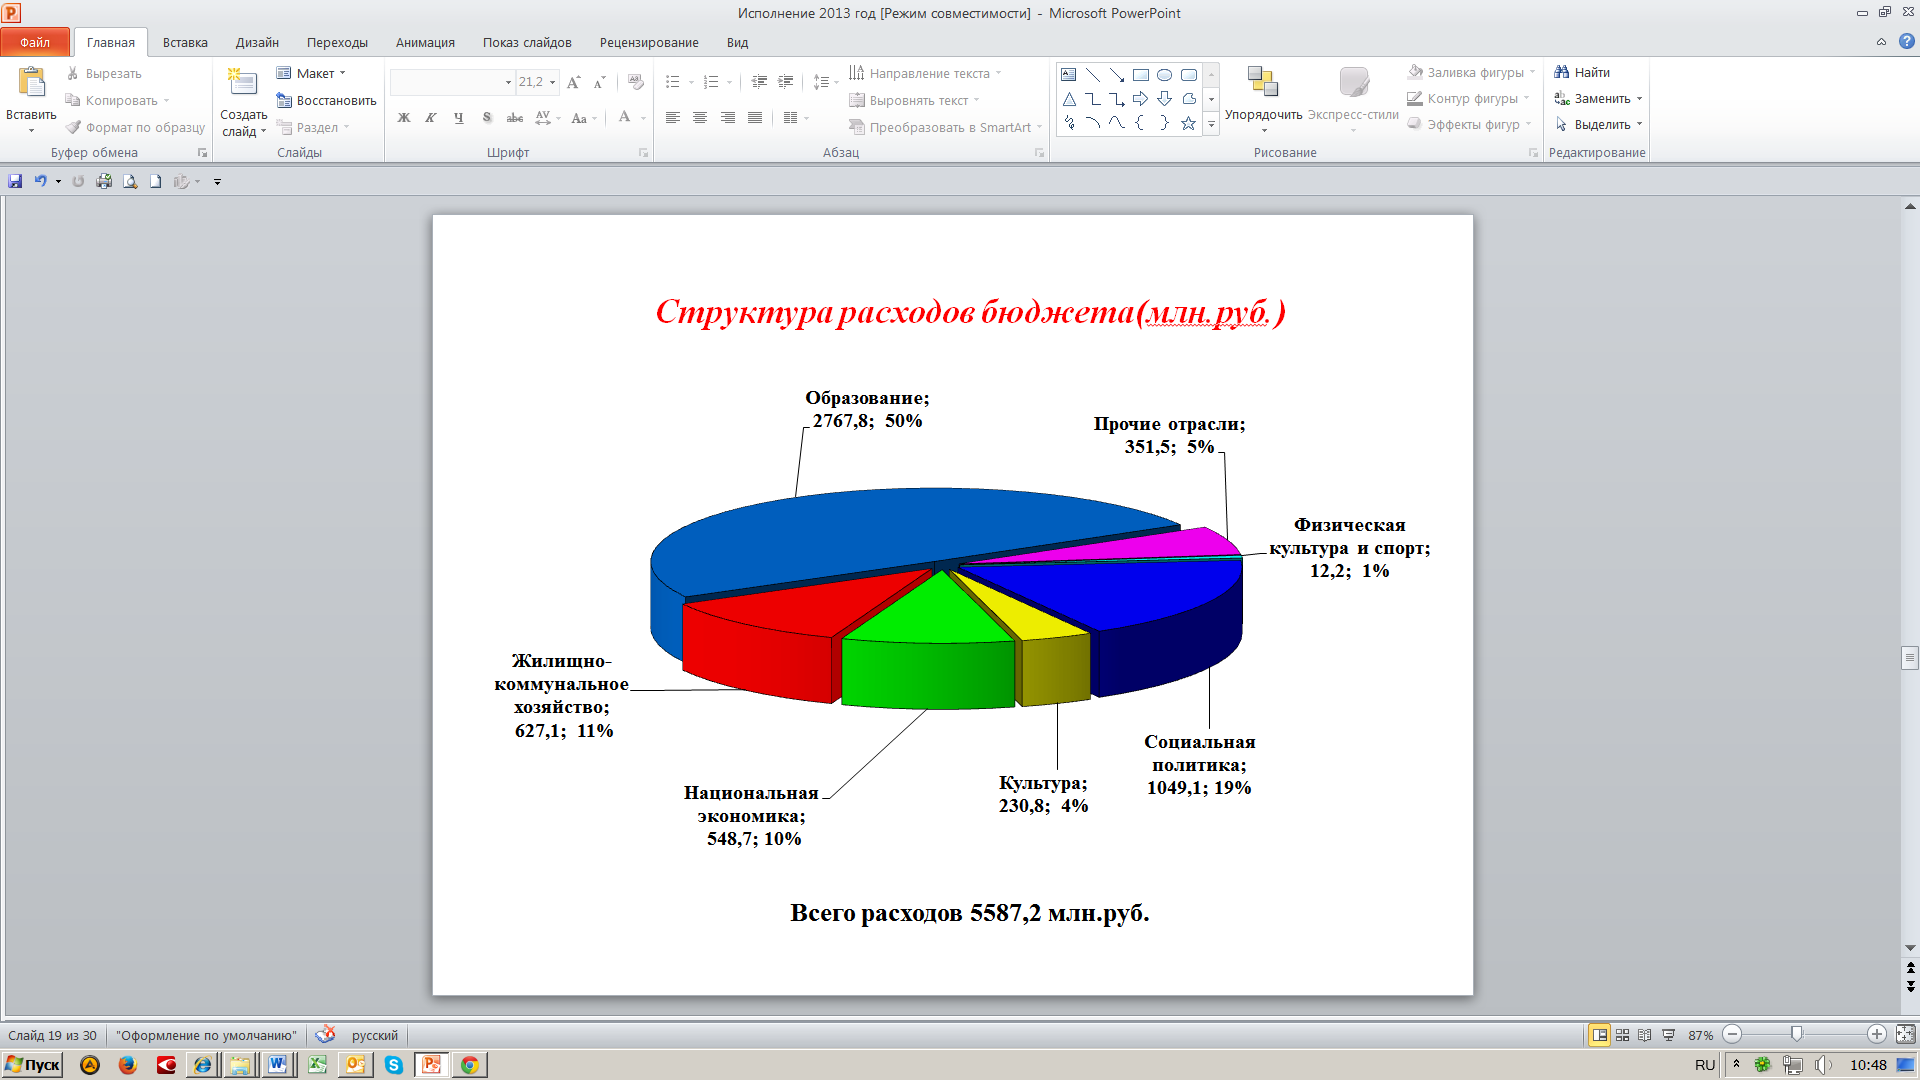Select the right arrow block shape
The width and height of the screenshot is (1920, 1080).
tap(1140, 99)
